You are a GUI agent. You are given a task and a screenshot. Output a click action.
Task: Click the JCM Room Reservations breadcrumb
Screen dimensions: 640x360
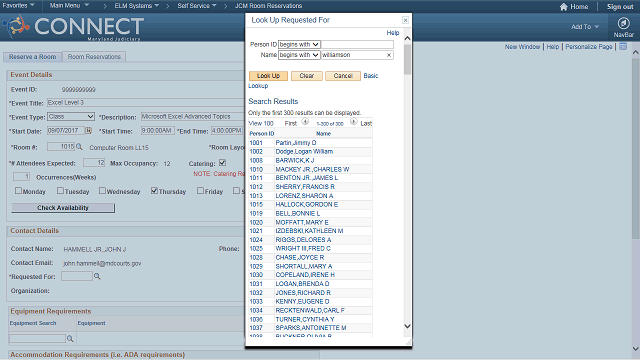[x=269, y=6]
